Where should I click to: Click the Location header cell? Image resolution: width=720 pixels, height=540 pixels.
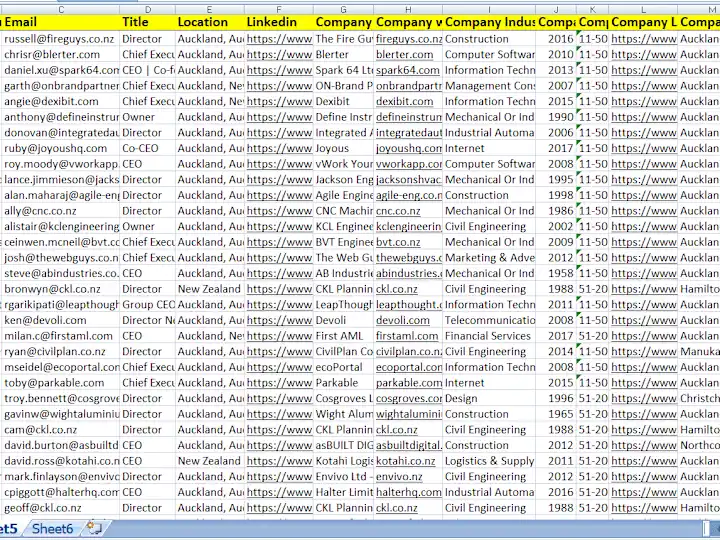pyautogui.click(x=210, y=22)
